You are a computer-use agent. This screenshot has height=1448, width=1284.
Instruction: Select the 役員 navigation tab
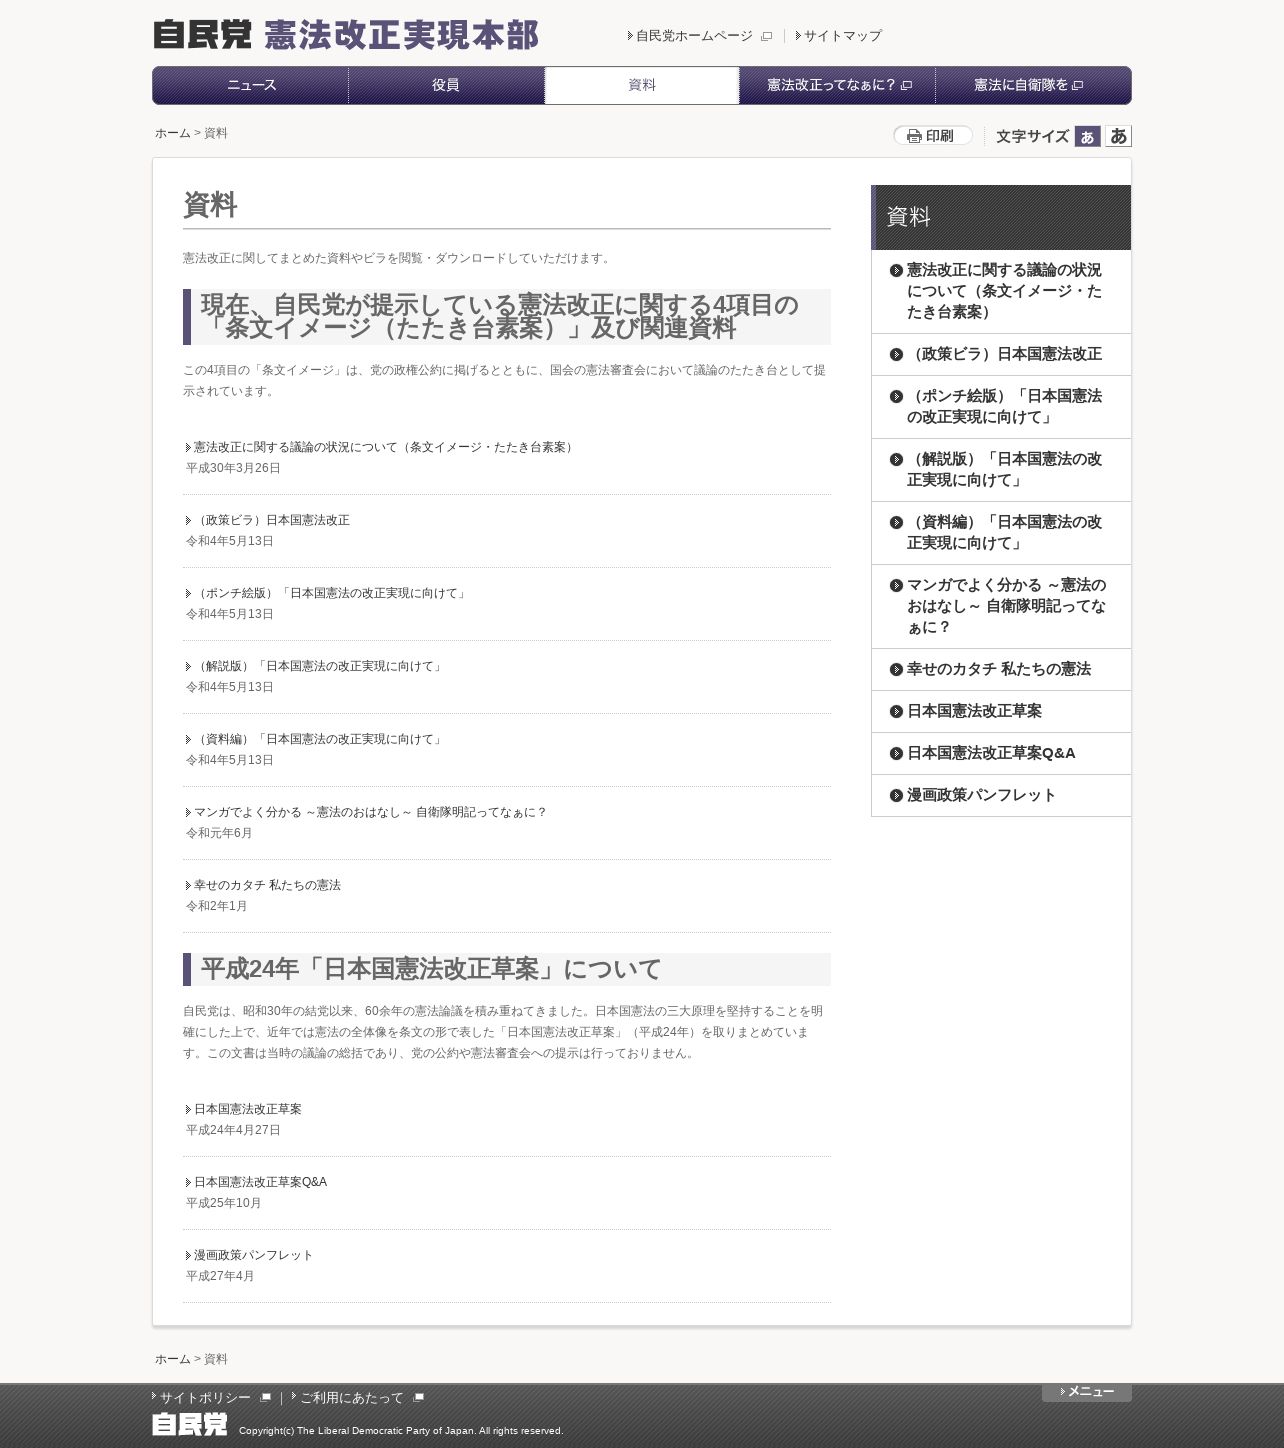pos(446,85)
